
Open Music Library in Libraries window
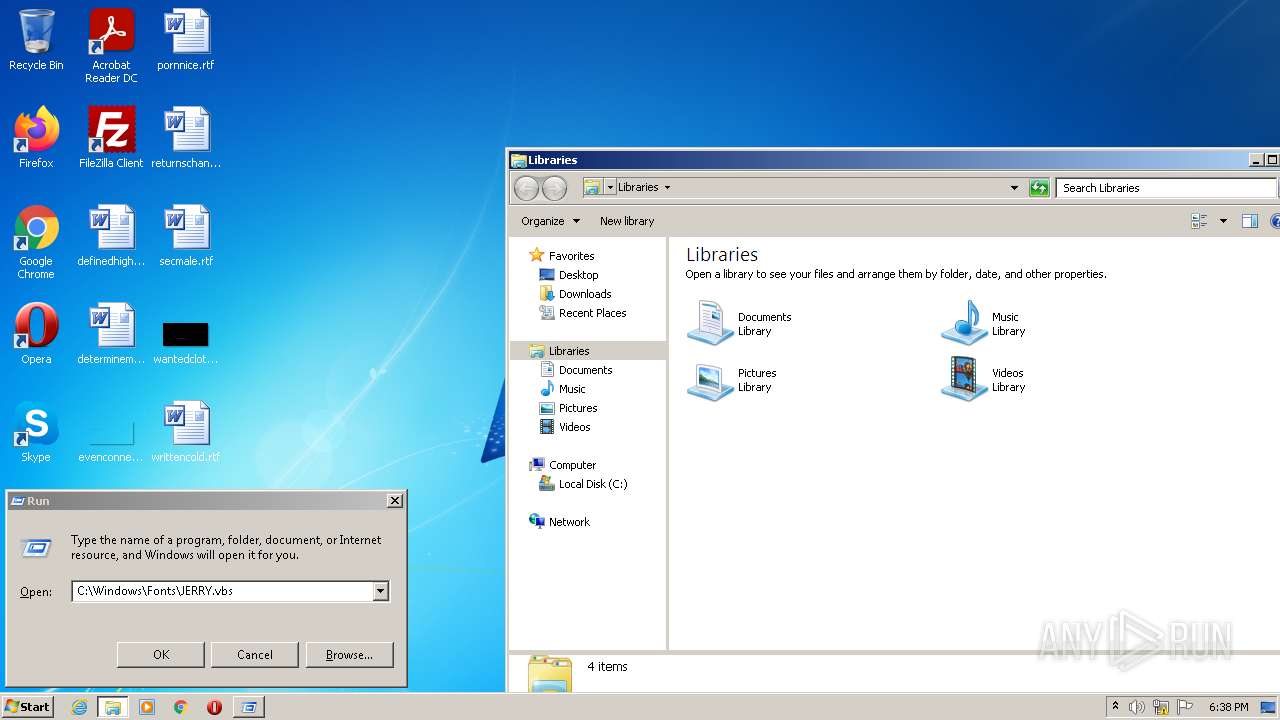tap(984, 324)
